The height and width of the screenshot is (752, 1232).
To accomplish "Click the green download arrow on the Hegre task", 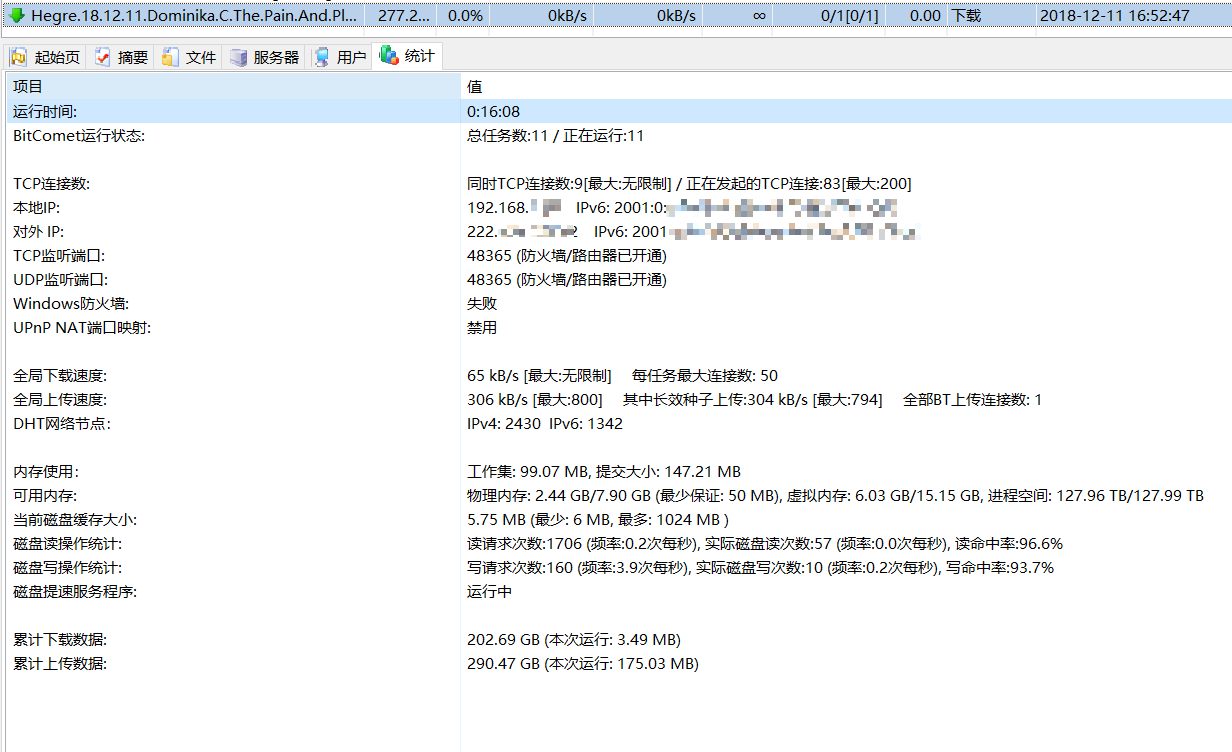I will coord(16,15).
